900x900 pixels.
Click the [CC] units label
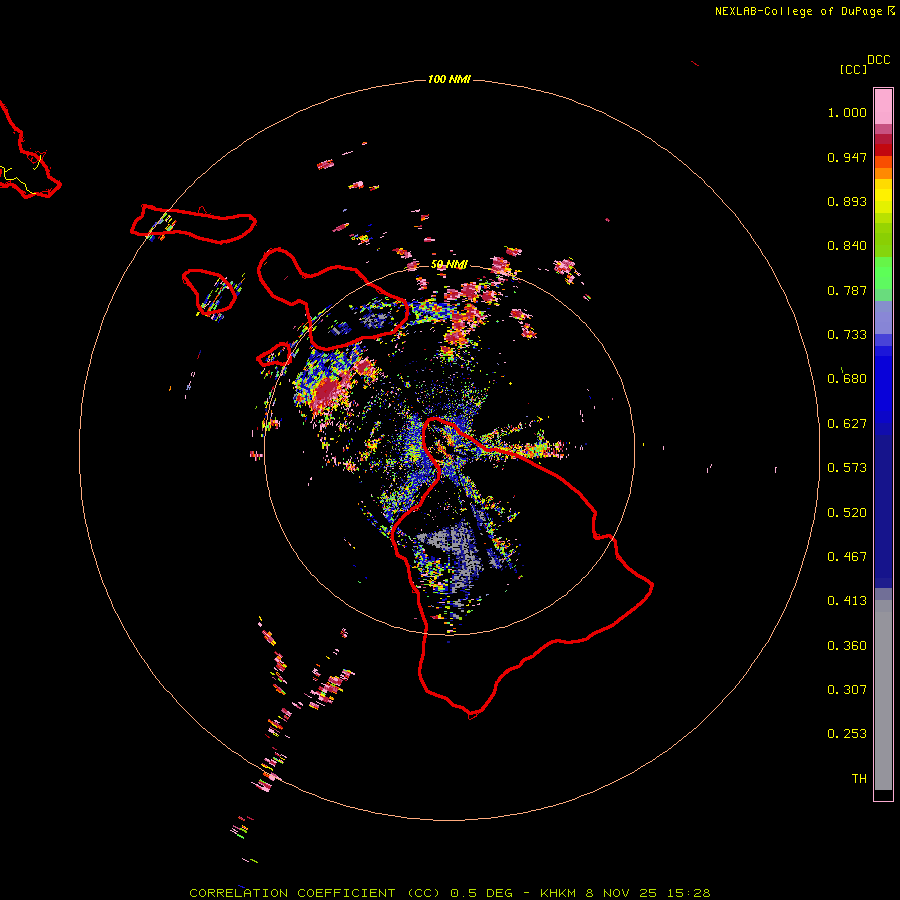click(x=853, y=69)
